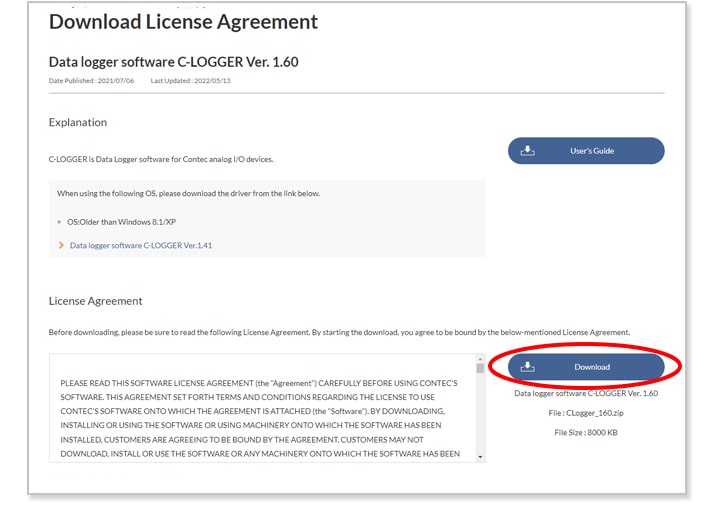Select the 'File : CLogger_160.zip' text
The width and height of the screenshot is (720, 510).
coord(586,413)
